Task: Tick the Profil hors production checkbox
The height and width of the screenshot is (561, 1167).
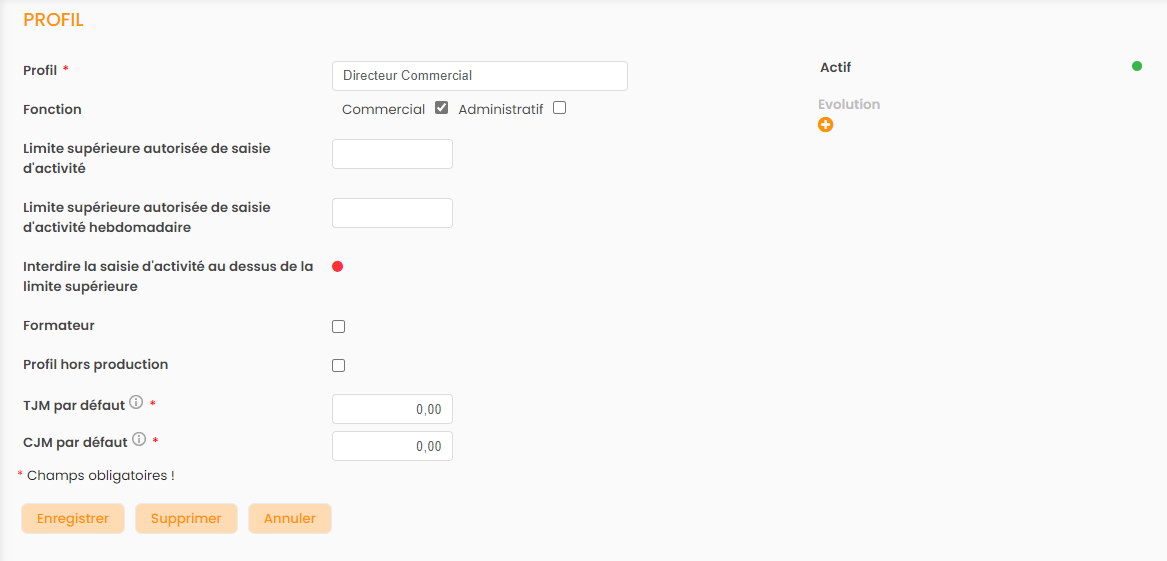Action: (338, 365)
